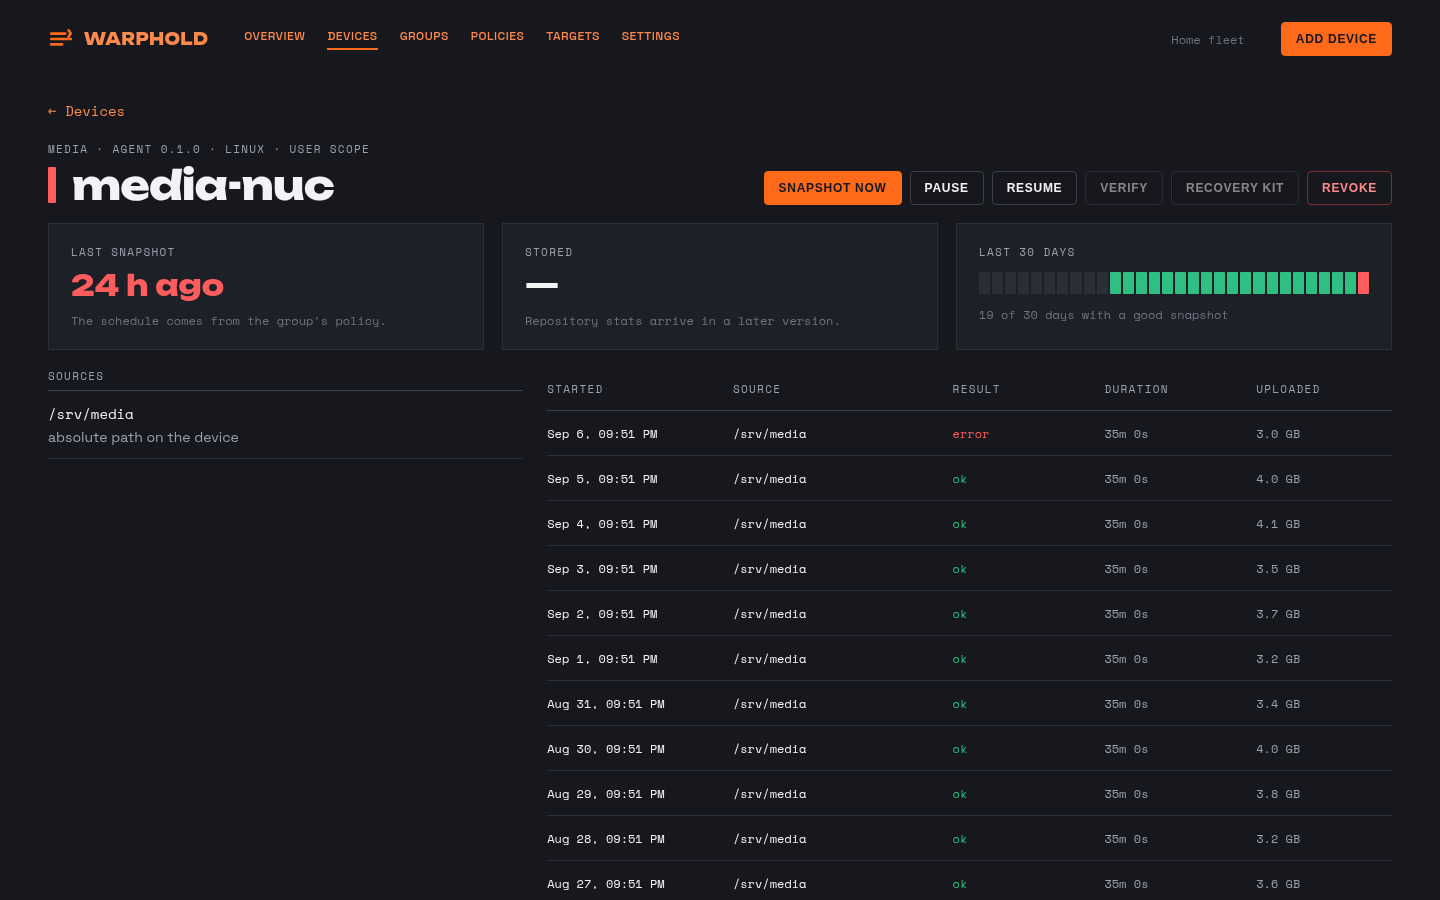
Task: Go to the Groups tab
Action: point(424,36)
